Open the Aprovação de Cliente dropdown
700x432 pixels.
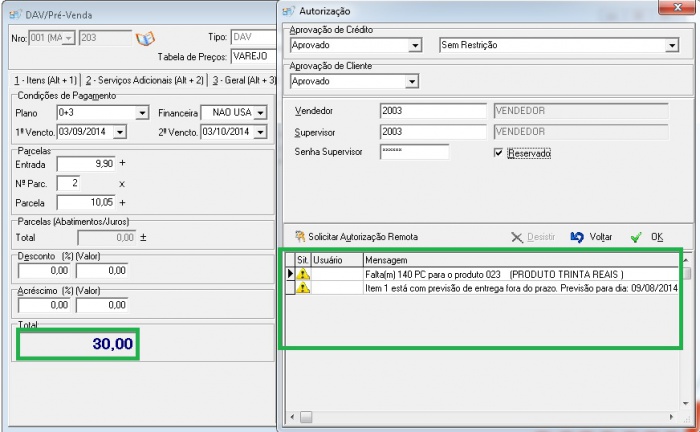[413, 81]
